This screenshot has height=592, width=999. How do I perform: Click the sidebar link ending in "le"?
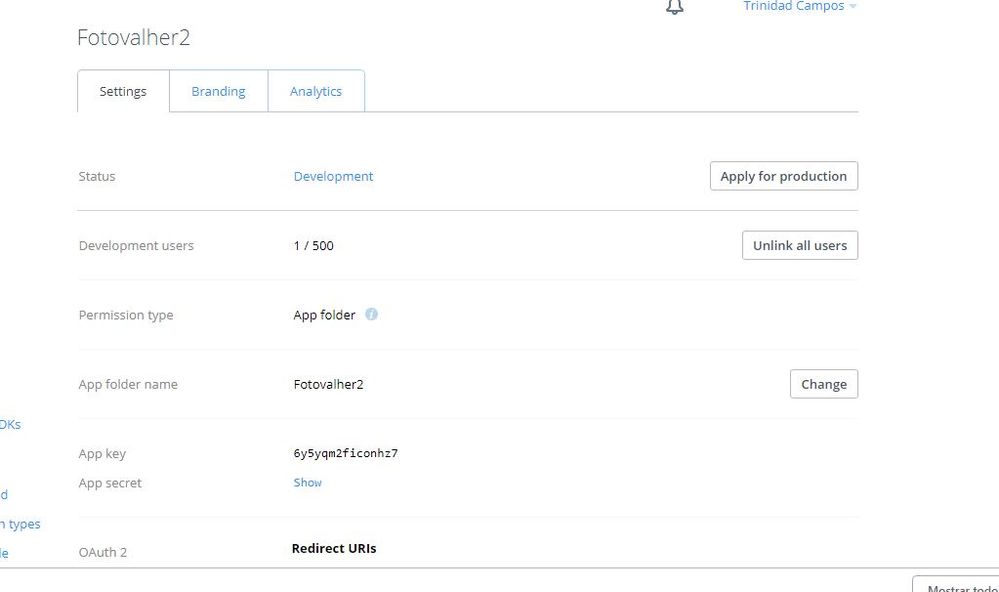click(4, 552)
